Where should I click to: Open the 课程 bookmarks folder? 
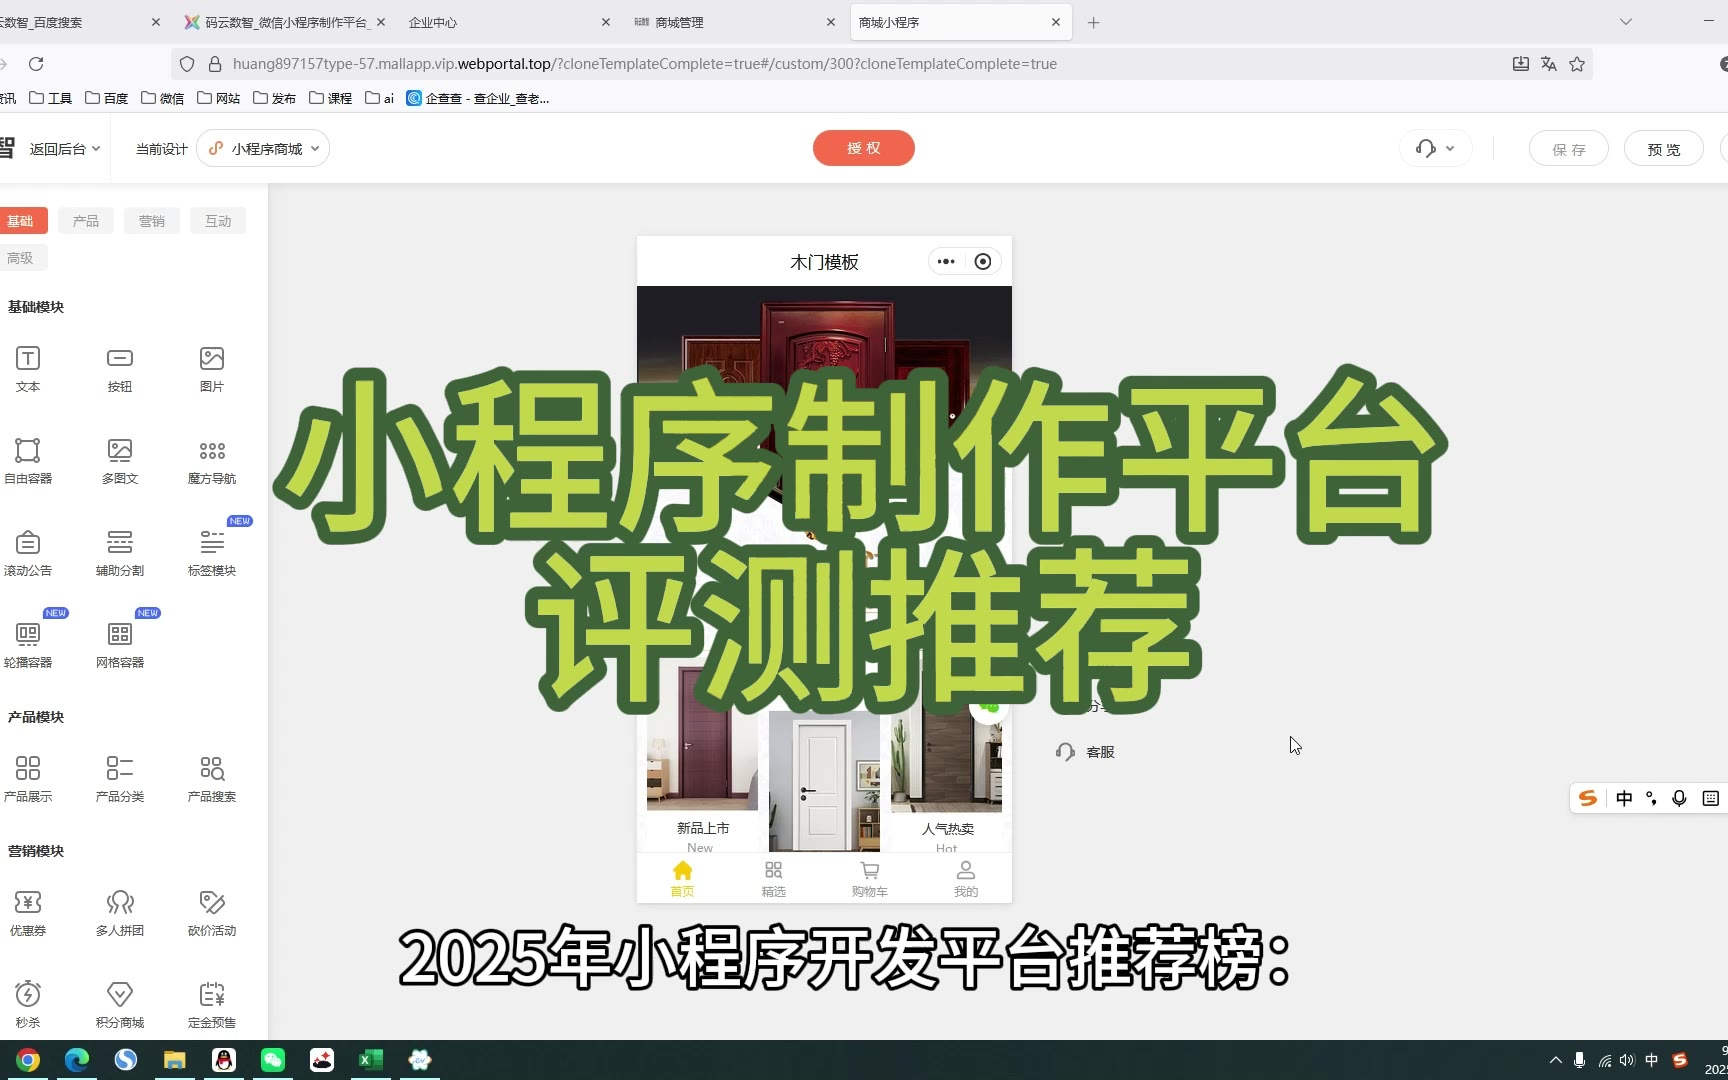331,98
